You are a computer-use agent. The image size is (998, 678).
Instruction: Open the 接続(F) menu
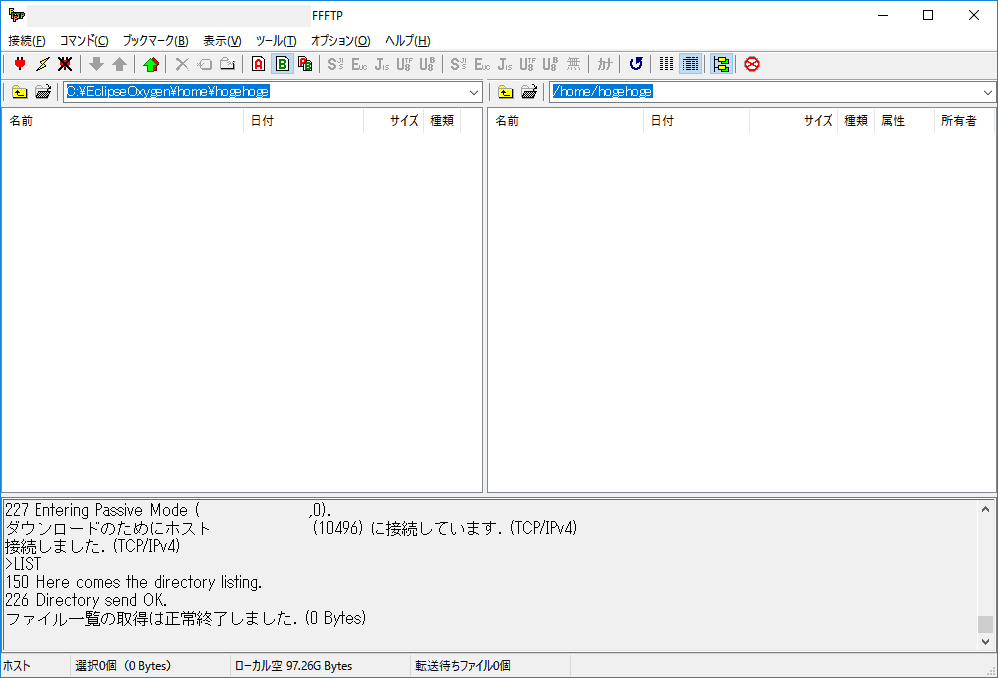27,41
